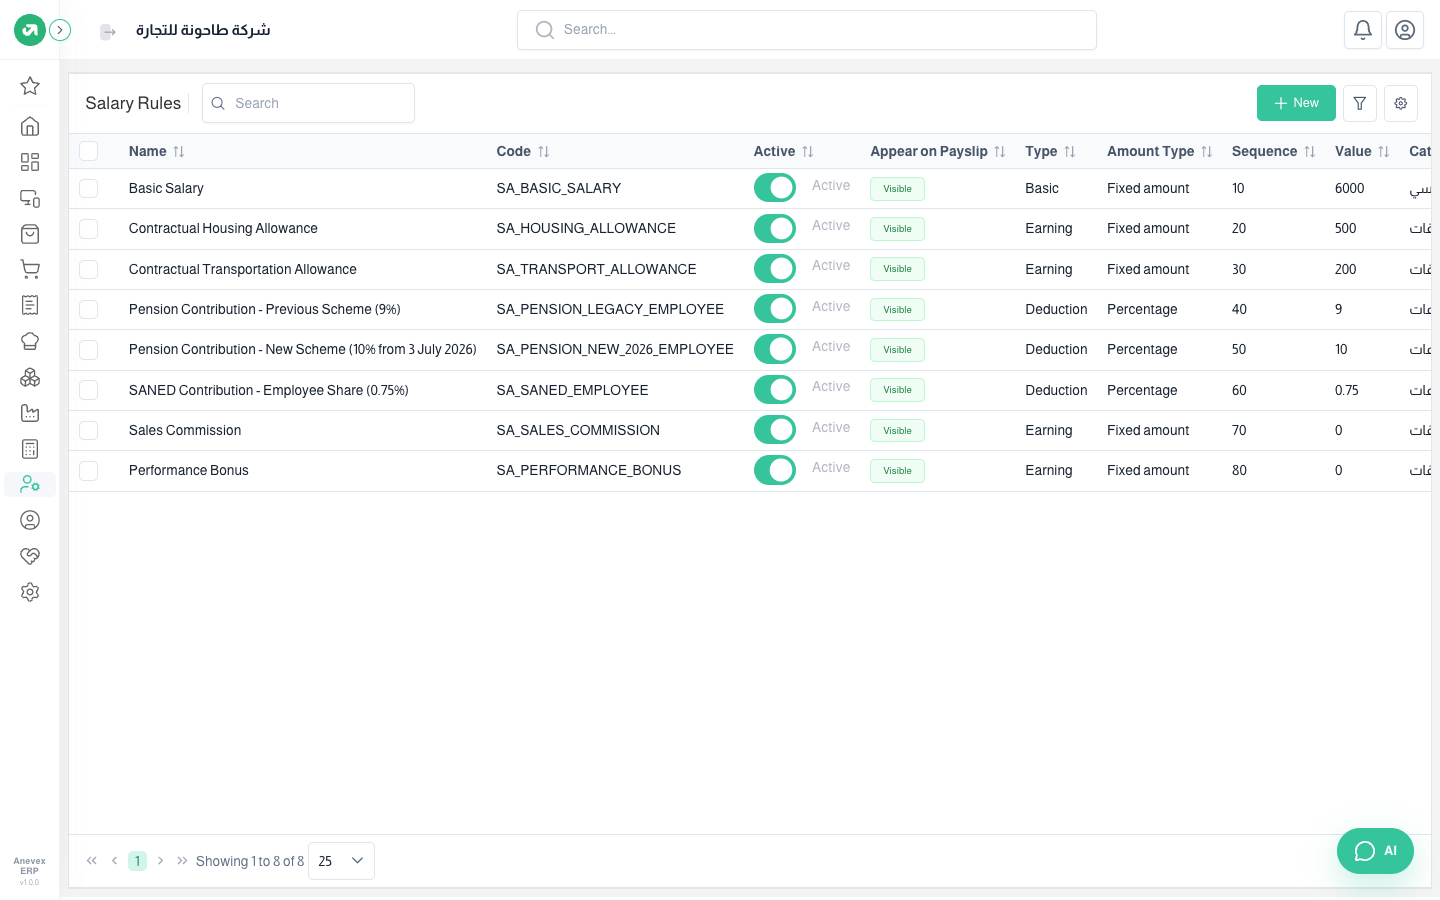Click the global Search field at top

coord(807,30)
